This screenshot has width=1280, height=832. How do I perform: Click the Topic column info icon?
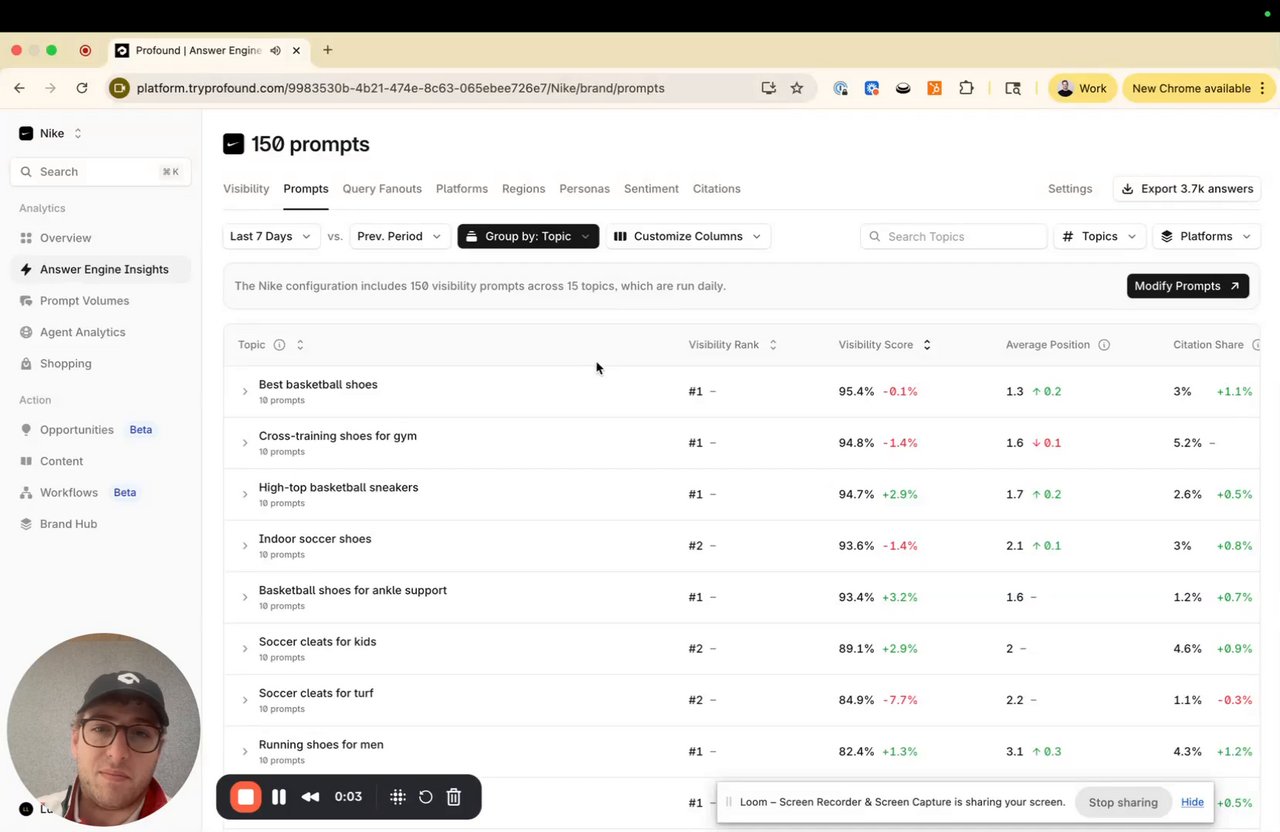tap(279, 345)
